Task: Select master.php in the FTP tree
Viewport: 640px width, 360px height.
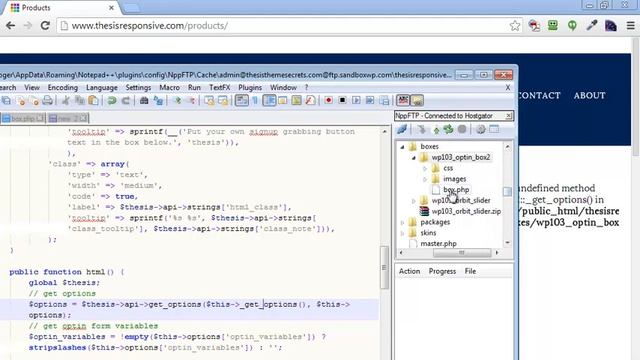Action: [x=438, y=244]
